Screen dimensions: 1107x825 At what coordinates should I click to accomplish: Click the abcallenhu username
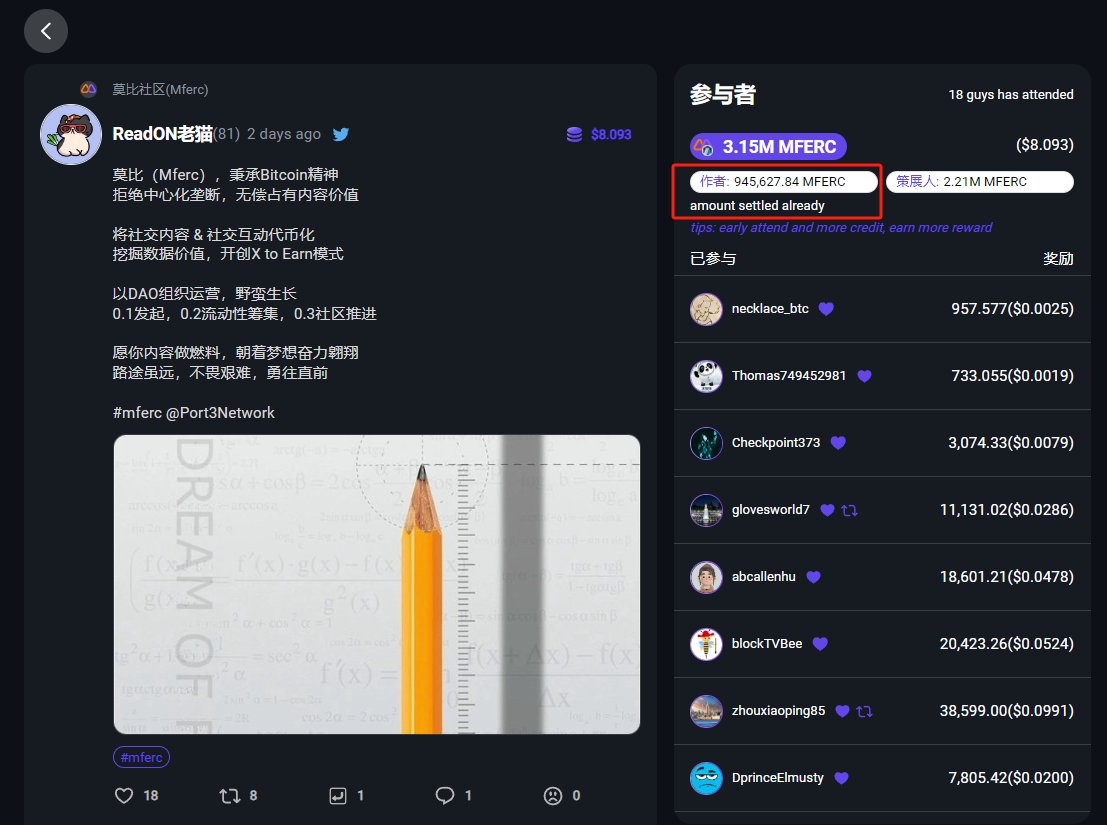pyautogui.click(x=764, y=577)
